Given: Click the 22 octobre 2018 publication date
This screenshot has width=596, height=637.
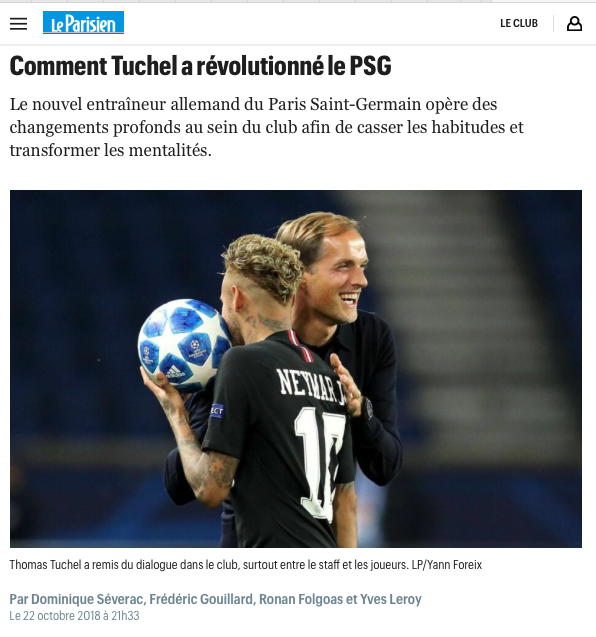Looking at the screenshot, I should [x=74, y=616].
